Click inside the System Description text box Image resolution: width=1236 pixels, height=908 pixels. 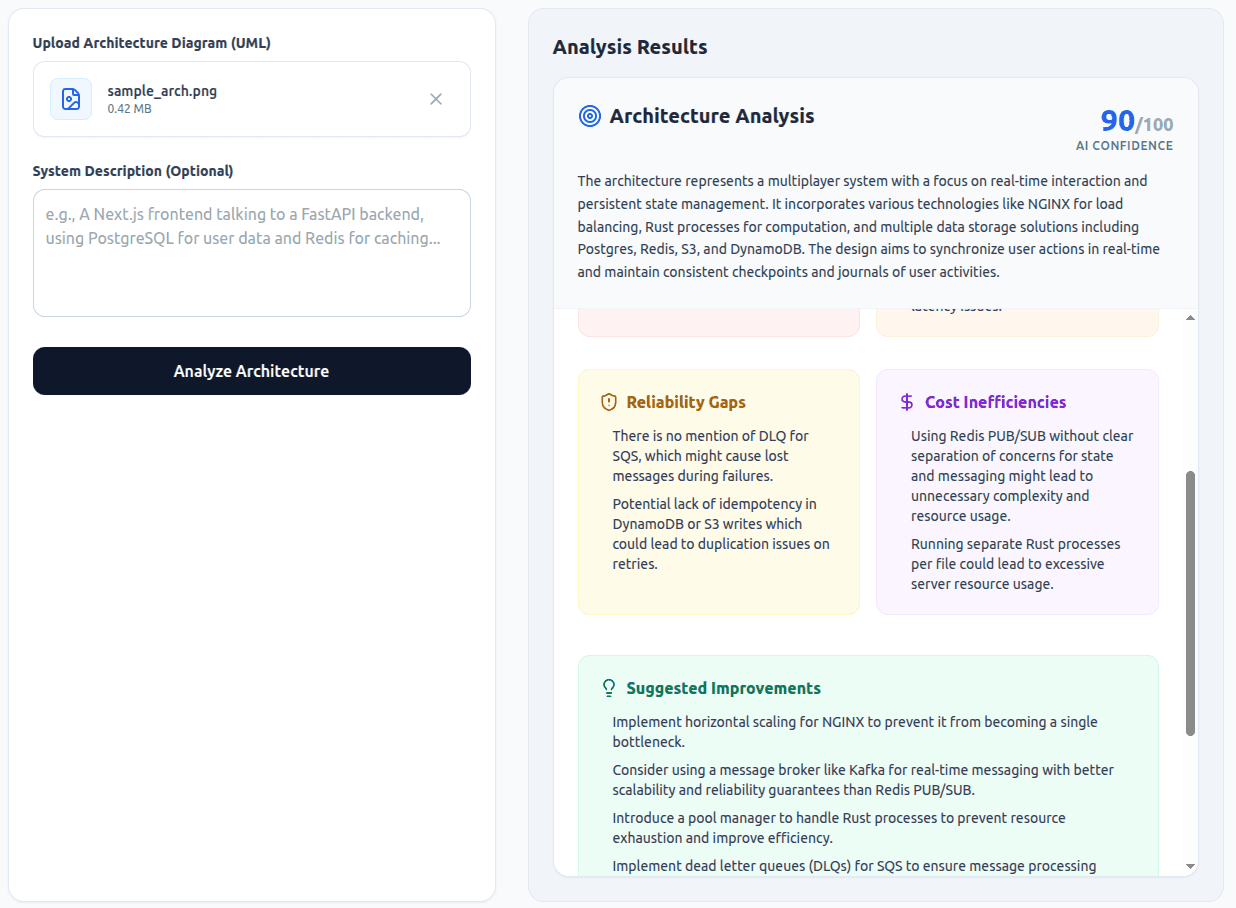pos(251,252)
